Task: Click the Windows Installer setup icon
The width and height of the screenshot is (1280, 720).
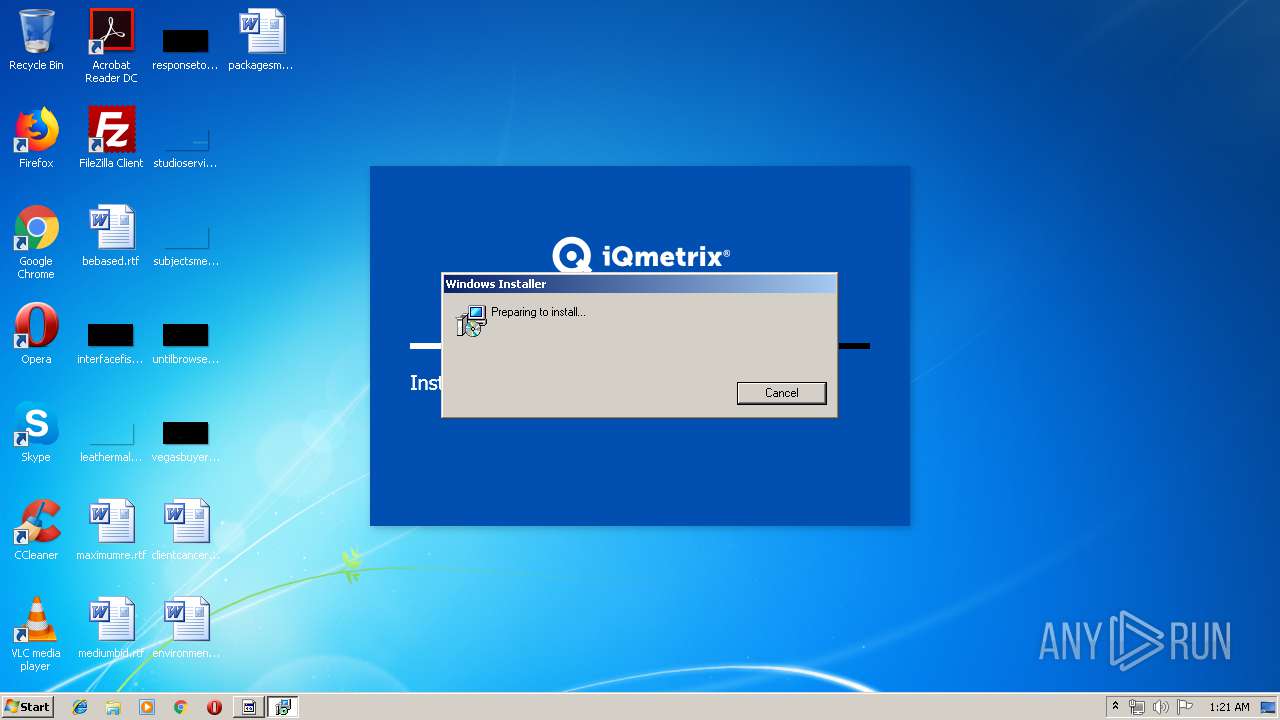Action: click(x=470, y=321)
